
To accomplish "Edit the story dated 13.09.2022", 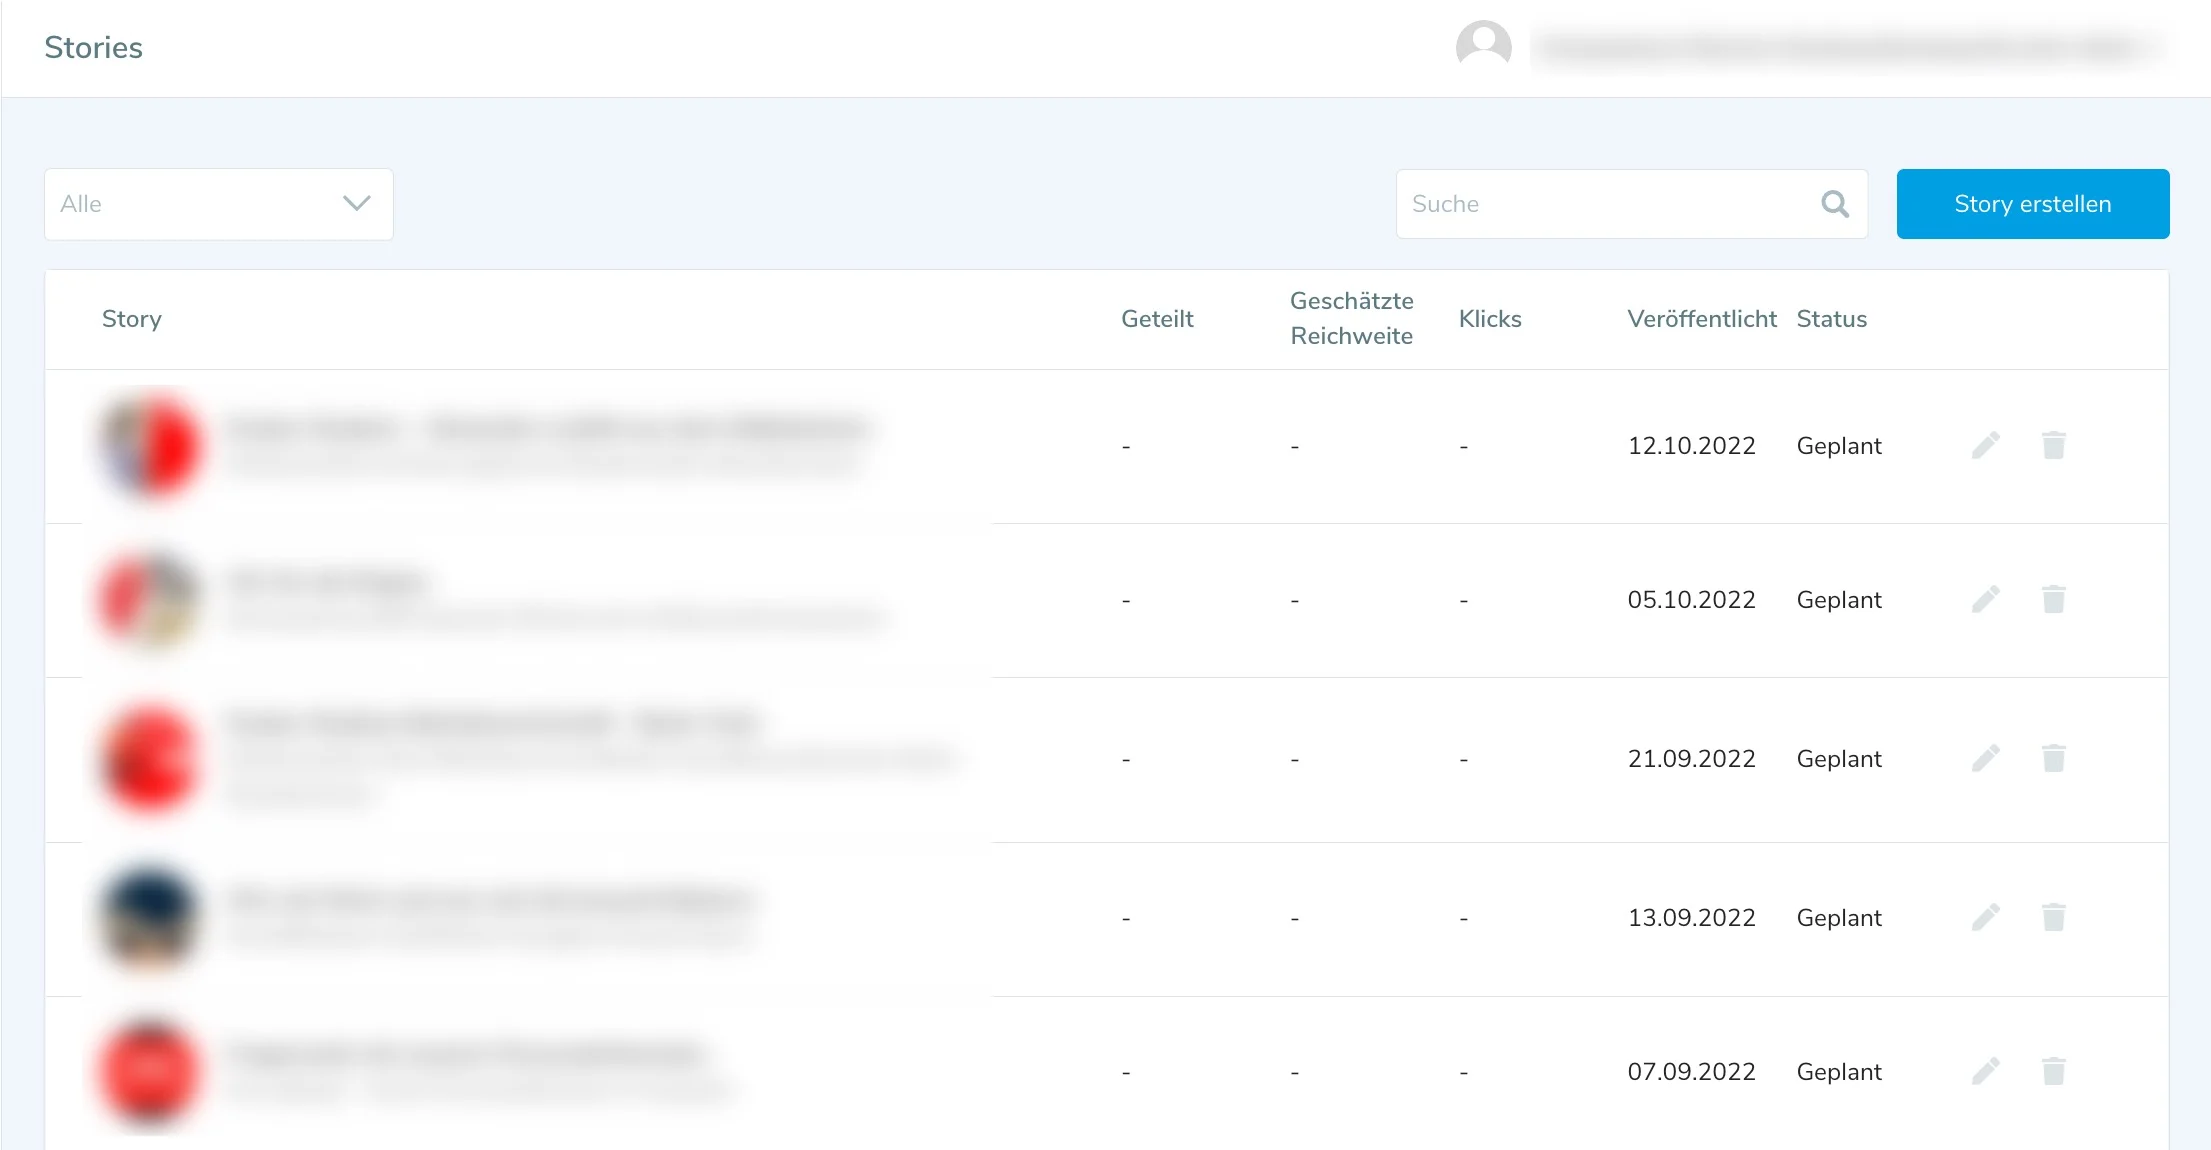I will coord(1985,918).
